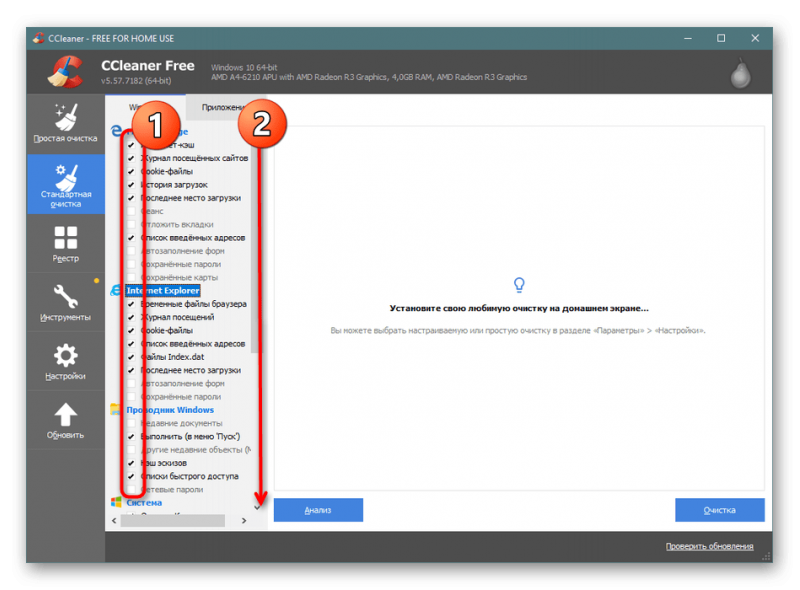This screenshot has width=800, height=590.
Task: Open the Настройки settings section
Action: (65, 361)
